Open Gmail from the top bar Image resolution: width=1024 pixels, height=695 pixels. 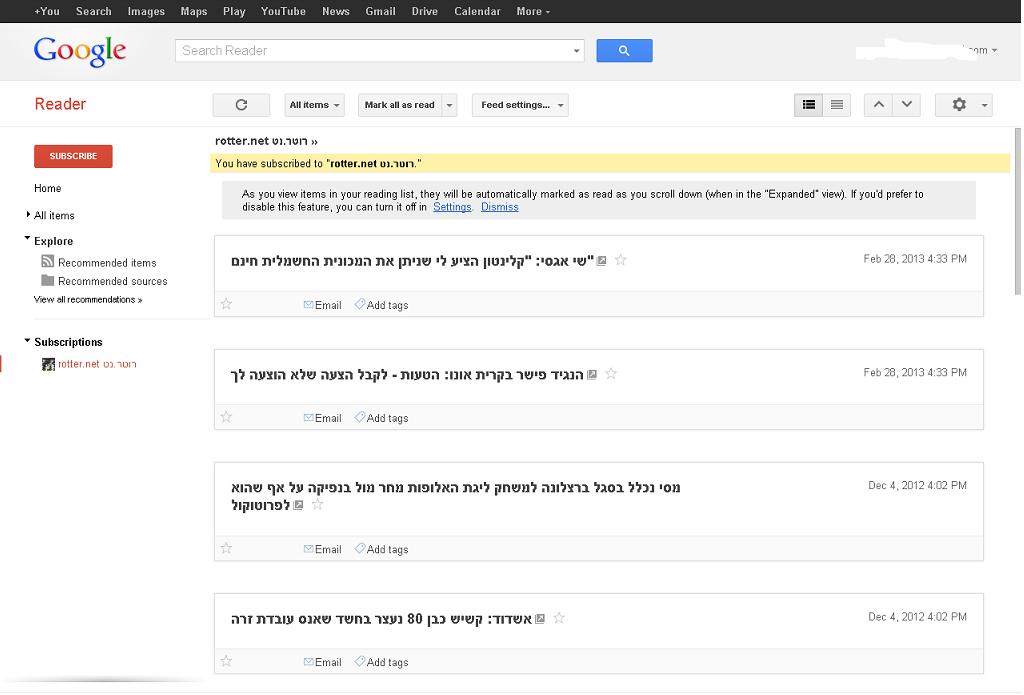(380, 11)
